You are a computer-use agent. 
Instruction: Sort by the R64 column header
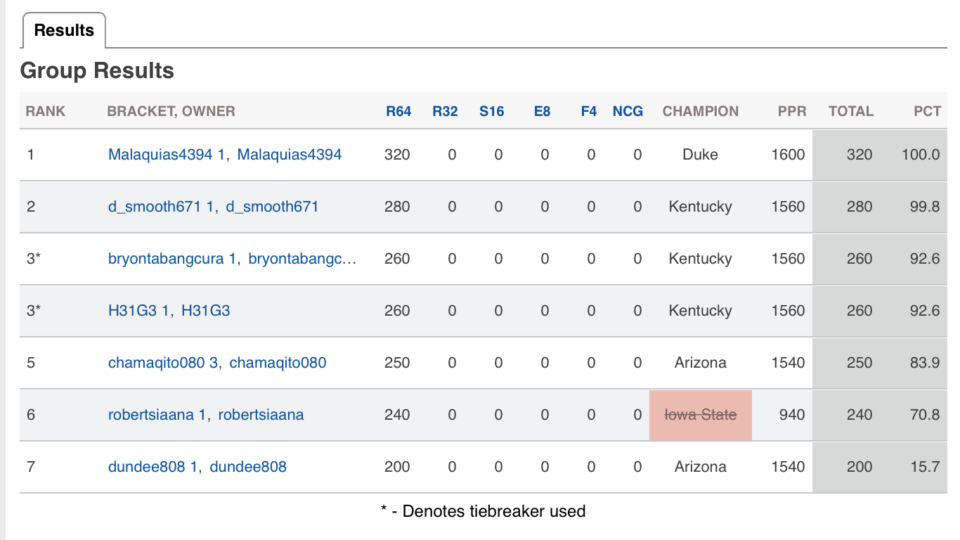398,111
